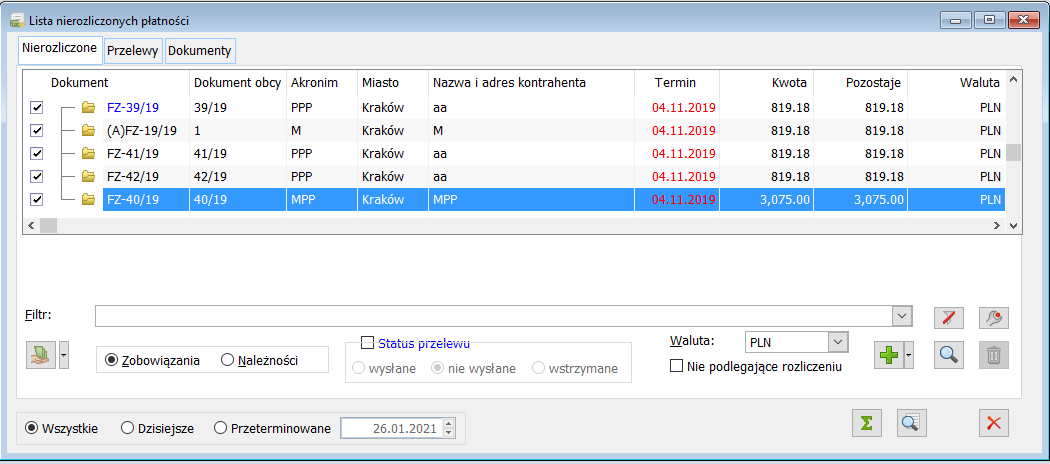Viewport: 1050px width, 464px height.
Task: Sort by the Termin column header
Action: pos(677,83)
